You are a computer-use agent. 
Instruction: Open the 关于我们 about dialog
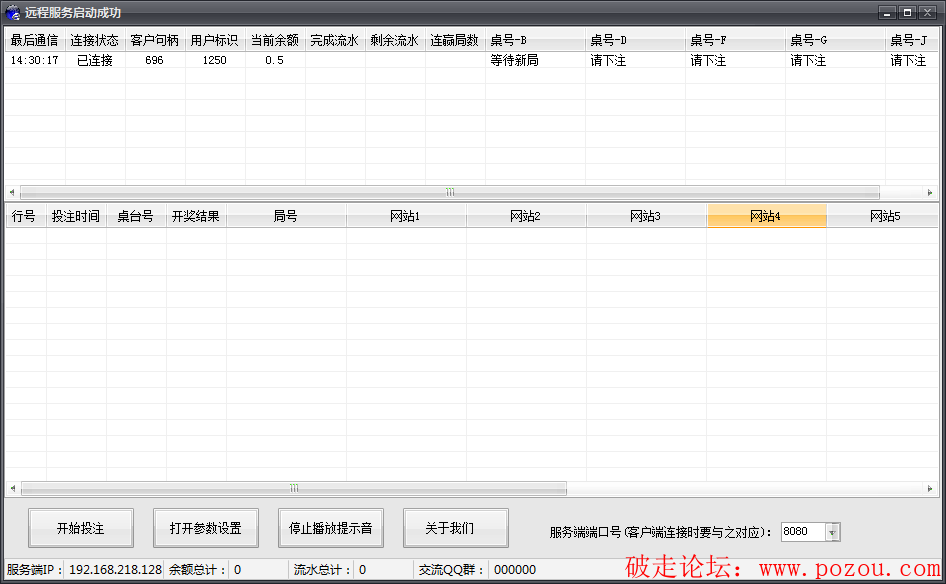click(x=456, y=528)
